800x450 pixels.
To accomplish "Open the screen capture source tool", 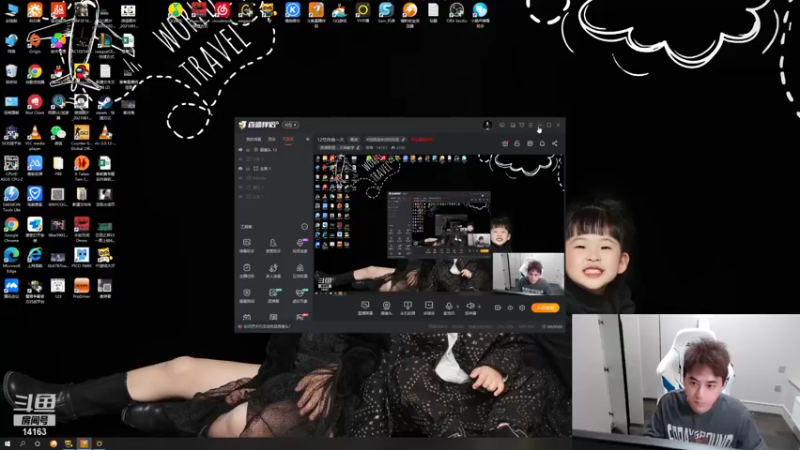I will 365,306.
